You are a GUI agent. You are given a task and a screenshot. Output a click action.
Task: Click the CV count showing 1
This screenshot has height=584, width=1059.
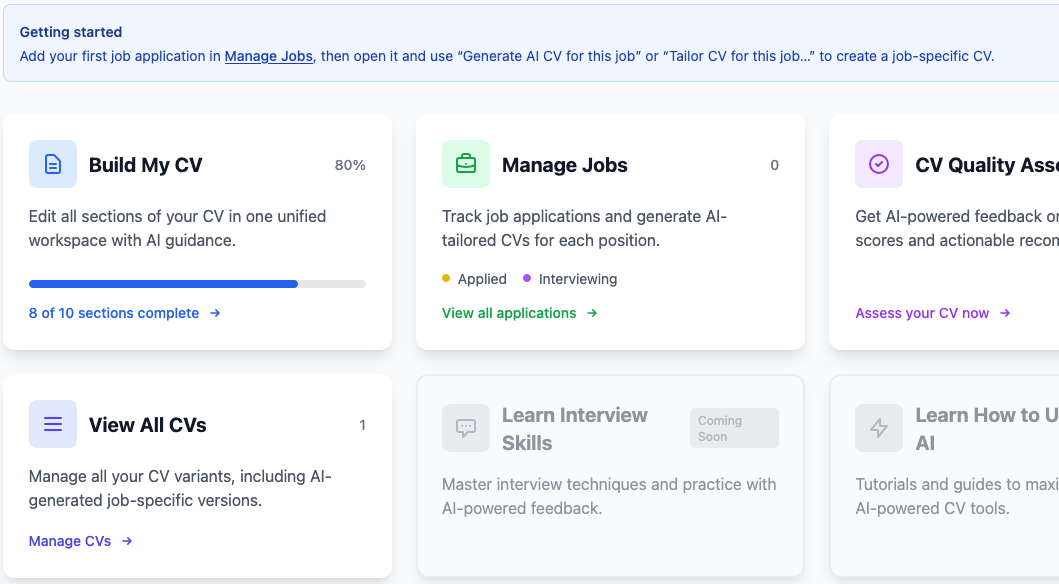click(x=363, y=424)
